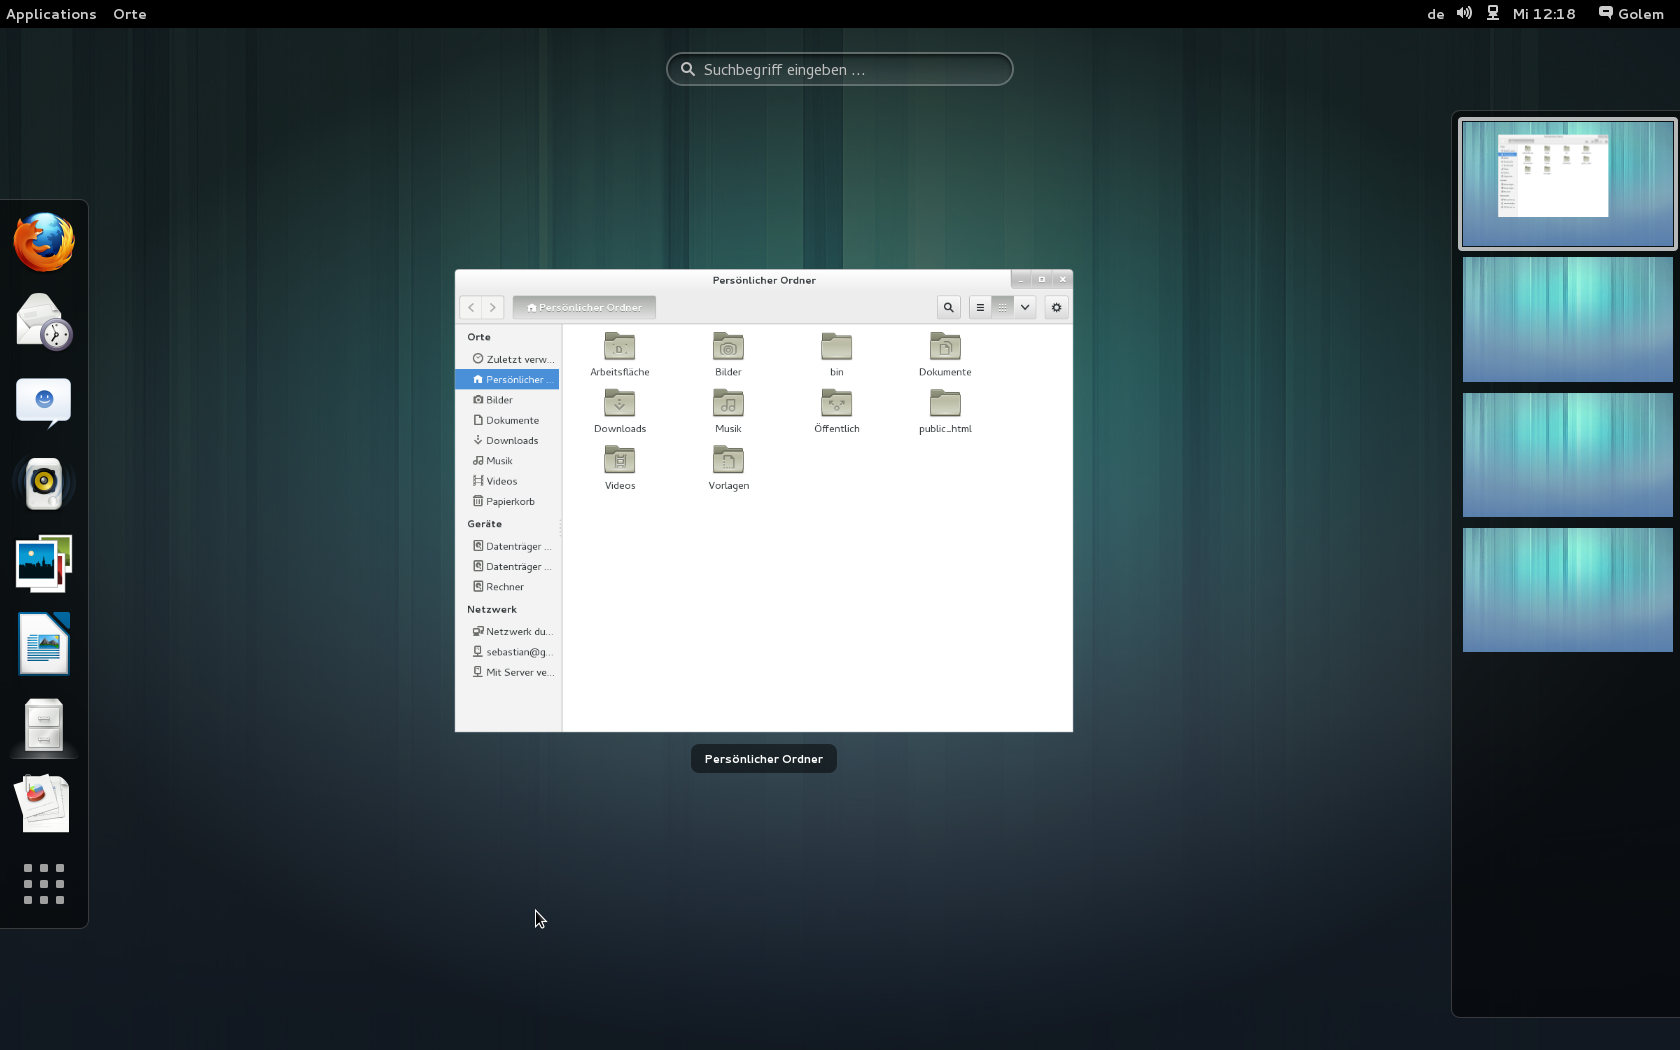Open the gear options menu
The width and height of the screenshot is (1680, 1050).
pyautogui.click(x=1056, y=307)
